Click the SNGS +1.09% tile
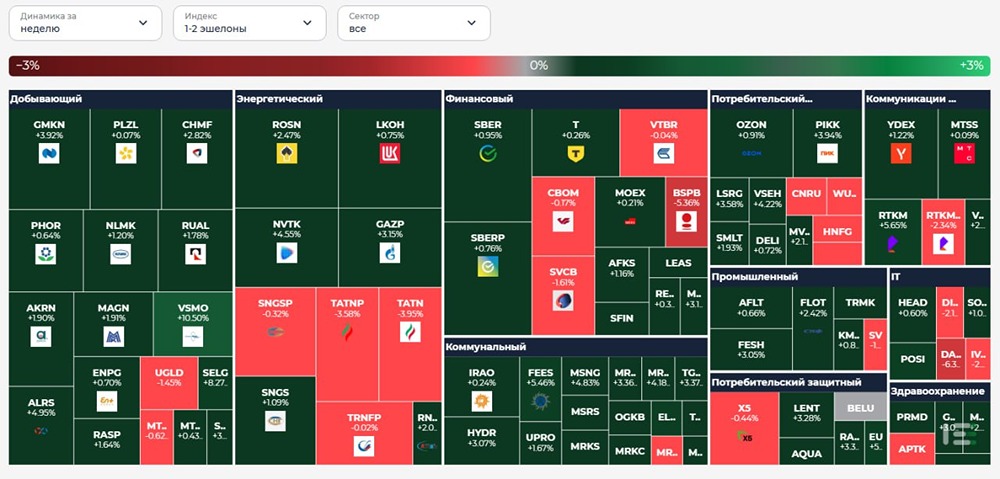 click(x=276, y=420)
